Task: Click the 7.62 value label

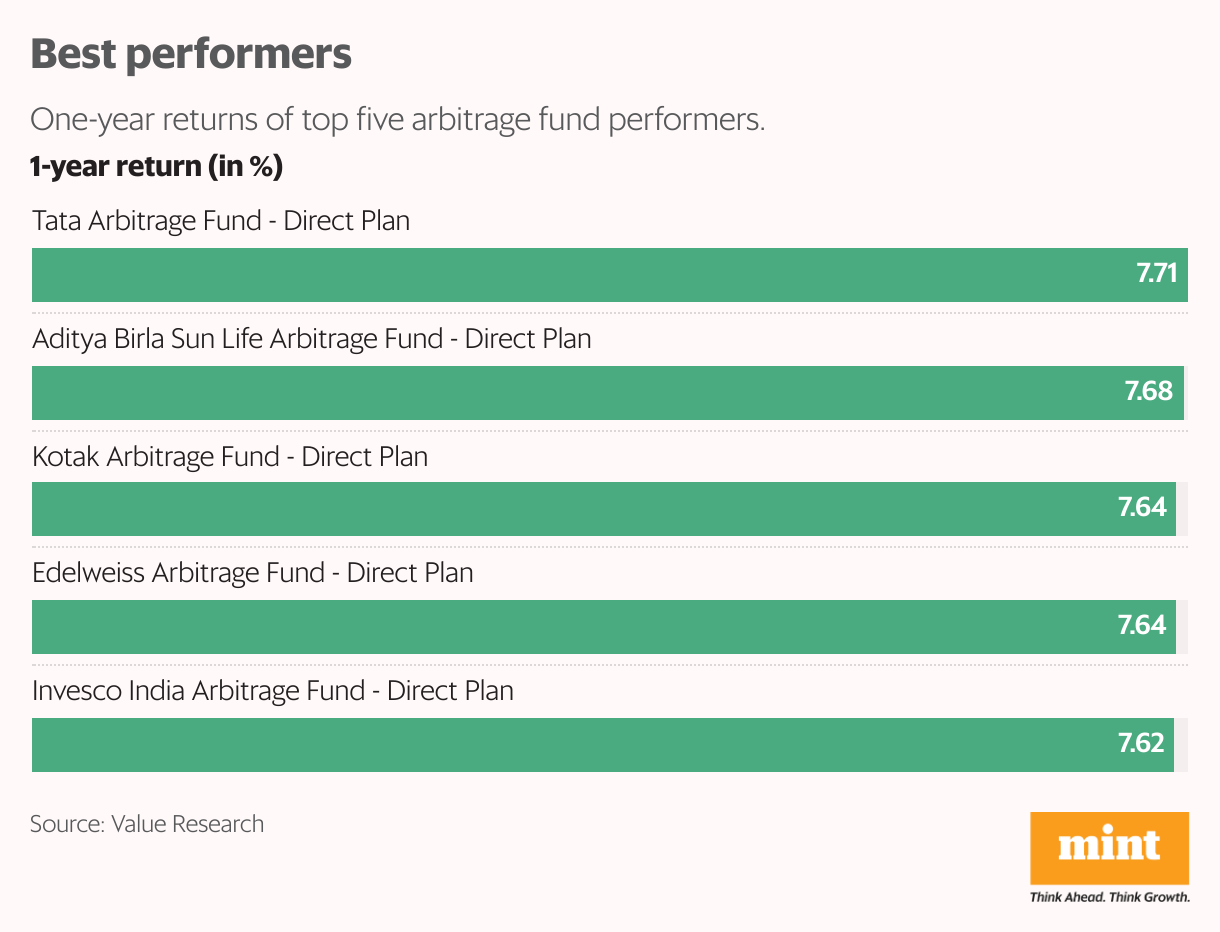Action: point(1141,743)
